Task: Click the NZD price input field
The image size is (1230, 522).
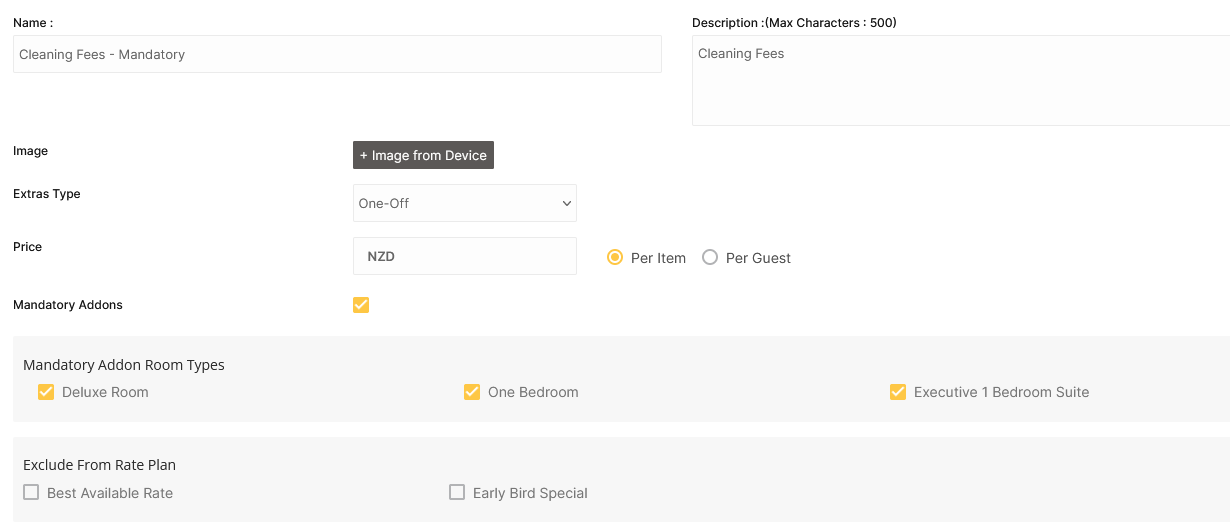Action: [465, 256]
